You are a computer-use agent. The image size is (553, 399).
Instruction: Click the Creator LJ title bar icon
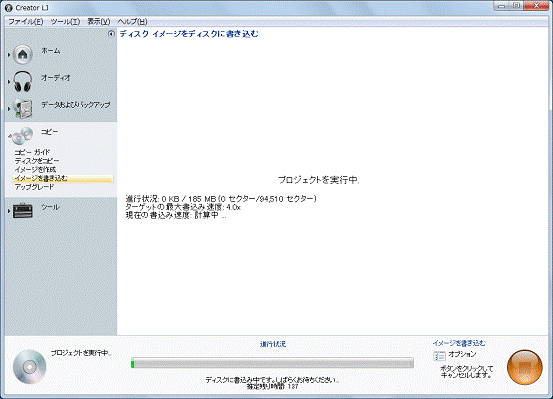9,8
